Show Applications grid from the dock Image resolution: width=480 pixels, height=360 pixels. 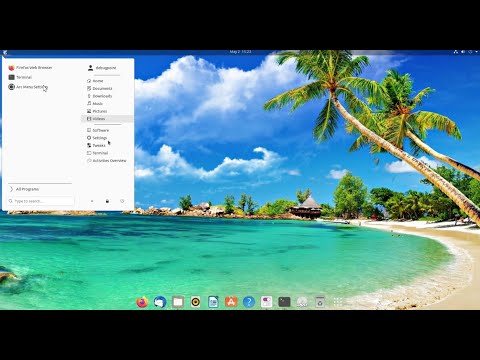(338, 302)
